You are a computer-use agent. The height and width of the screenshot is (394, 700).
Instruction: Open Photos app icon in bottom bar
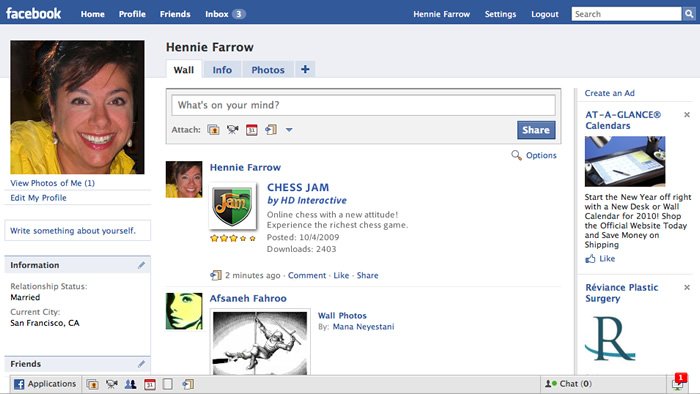(92, 384)
